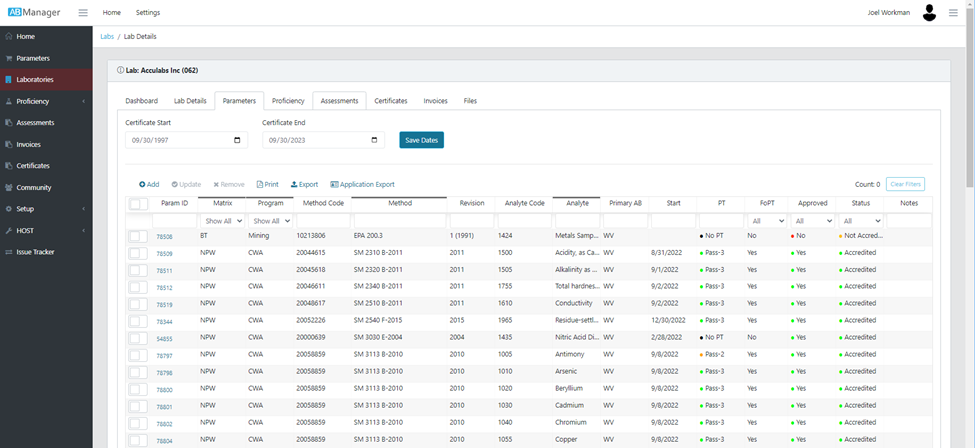Image resolution: width=975 pixels, height=448 pixels.
Task: Expand the Proficiency sidebar submenu
Action: coord(83,101)
